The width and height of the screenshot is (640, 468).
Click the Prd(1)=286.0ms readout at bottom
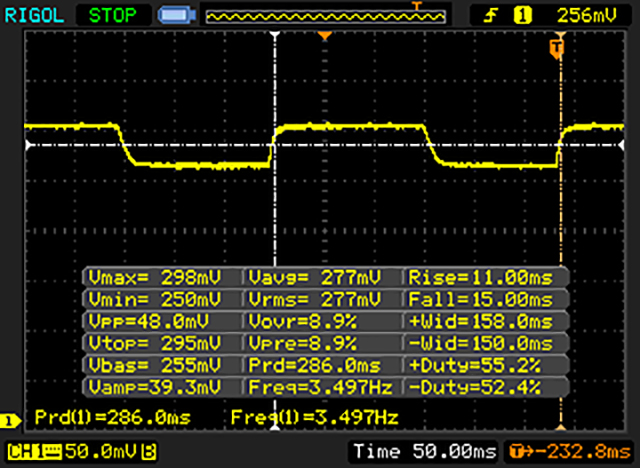click(112, 416)
